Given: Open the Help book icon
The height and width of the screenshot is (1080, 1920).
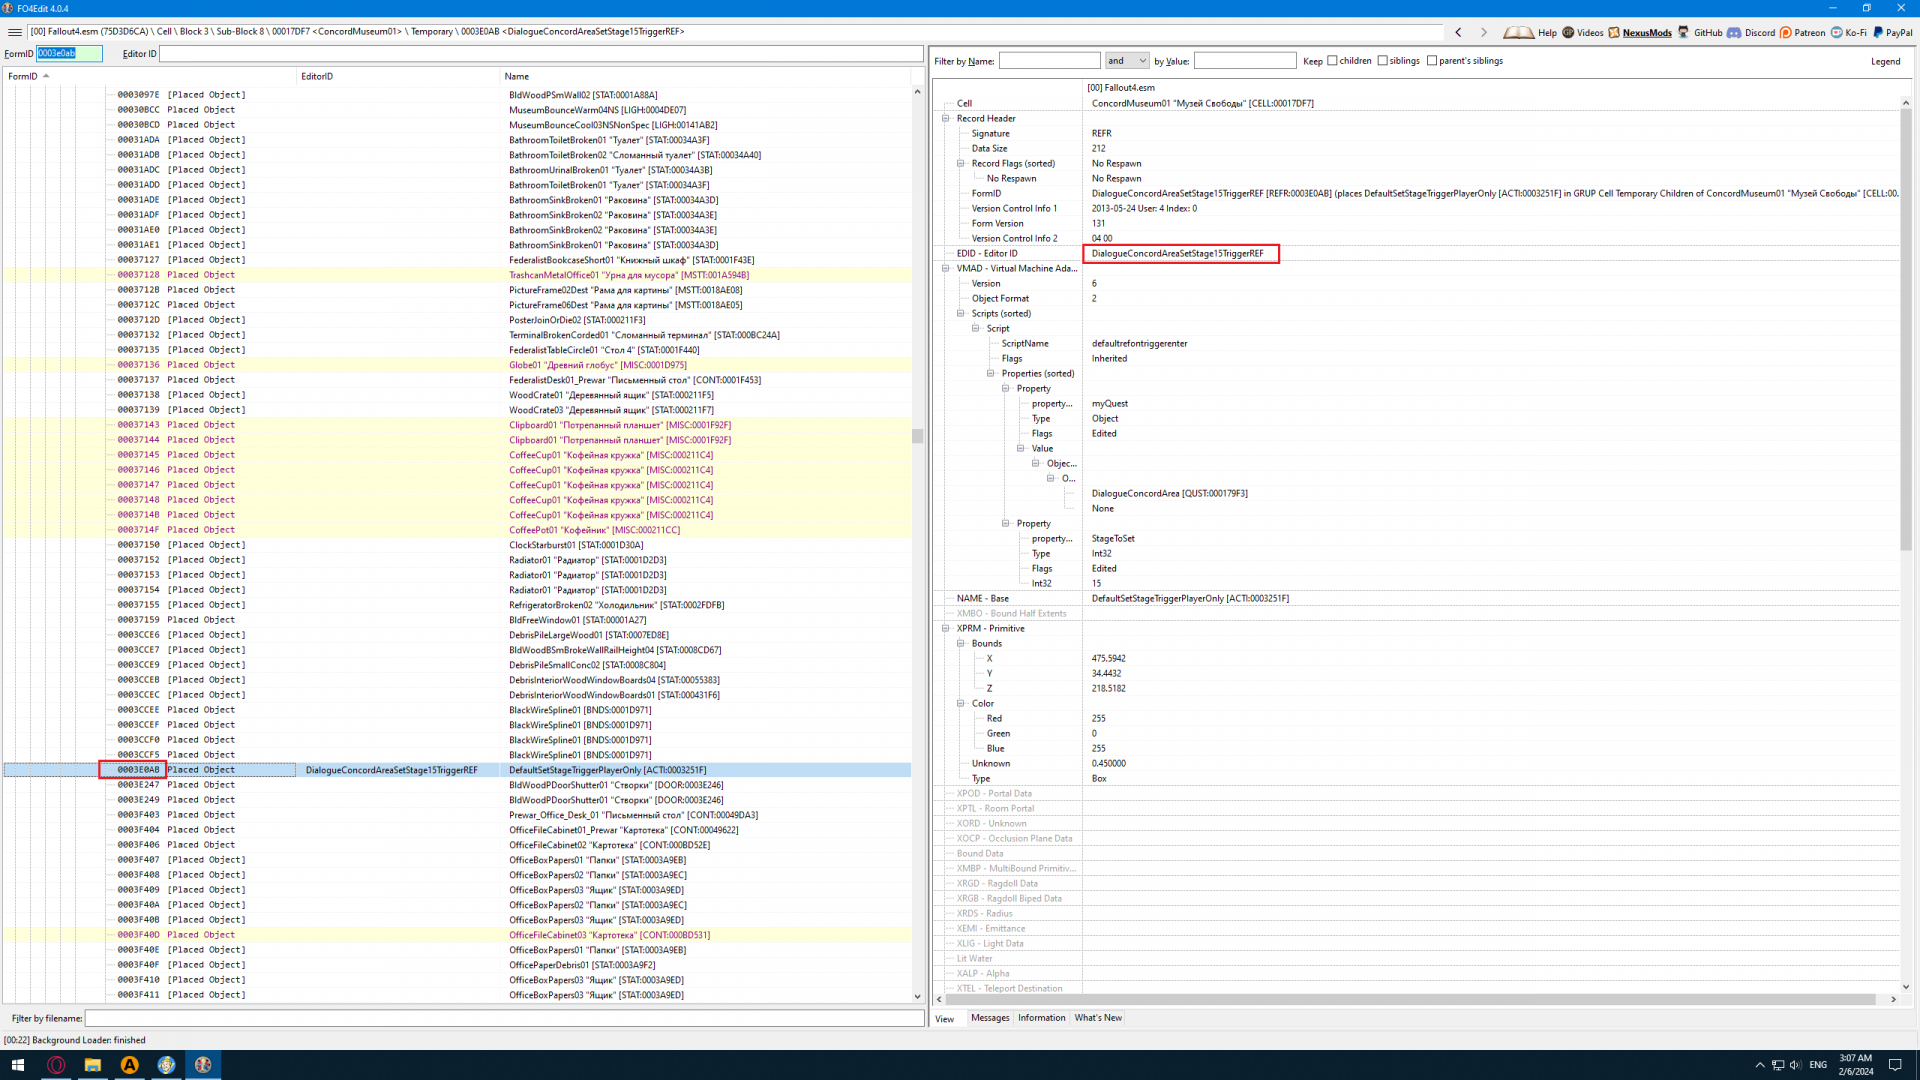Looking at the screenshot, I should tap(1518, 32).
